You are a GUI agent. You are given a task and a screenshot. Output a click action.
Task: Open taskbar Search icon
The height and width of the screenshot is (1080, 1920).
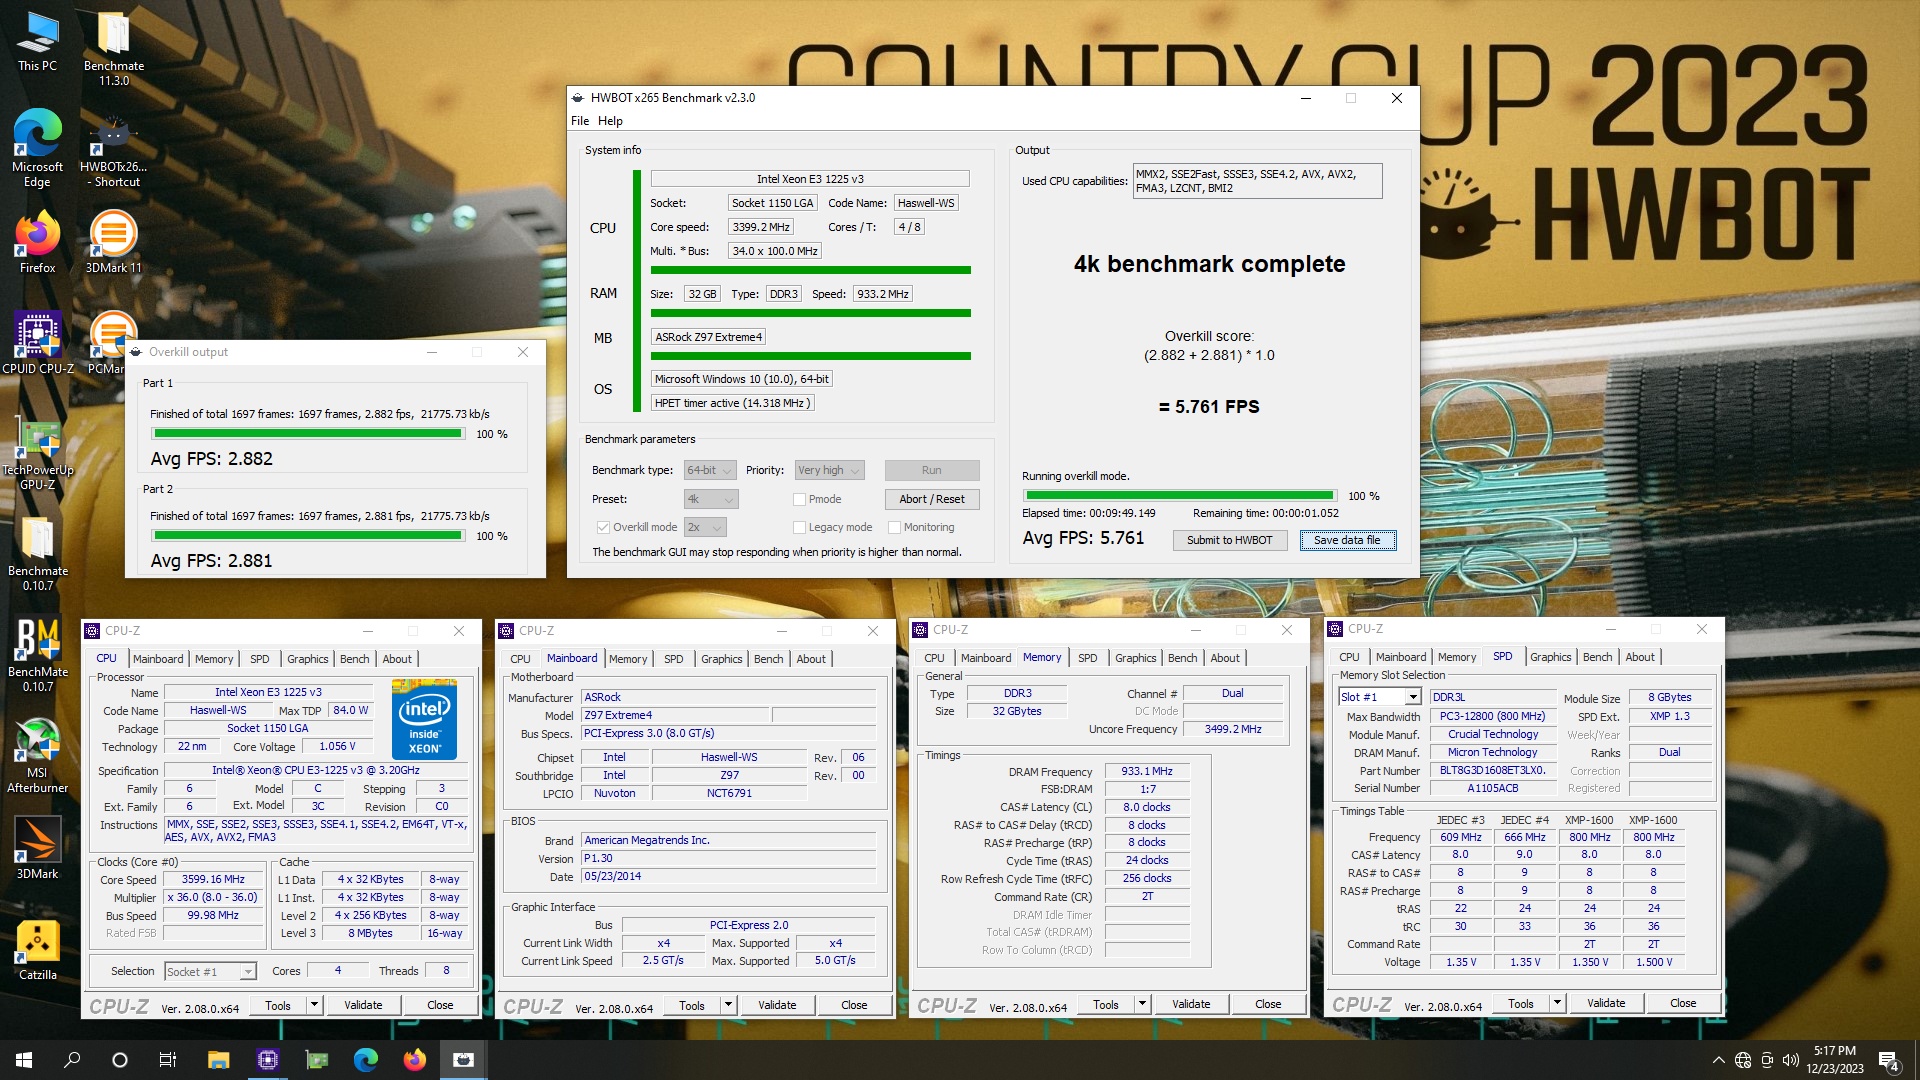[x=72, y=1060]
